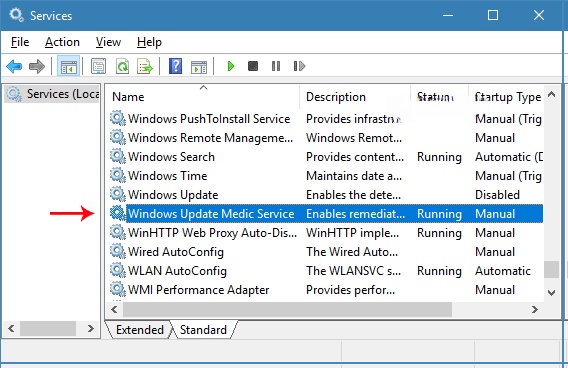The height and width of the screenshot is (368, 568).
Task: Click gear icon beside WMI Performance Adapter
Action: click(118, 289)
